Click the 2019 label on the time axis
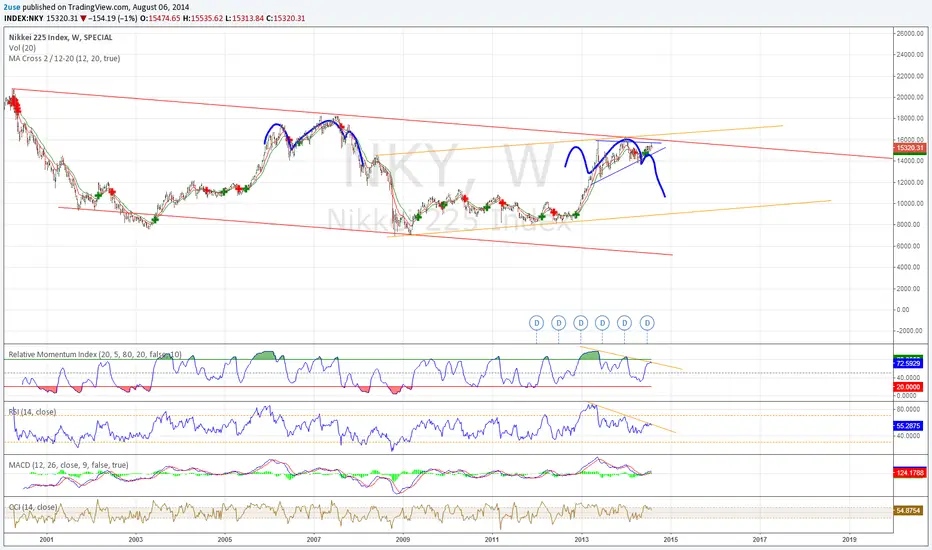 [849, 539]
